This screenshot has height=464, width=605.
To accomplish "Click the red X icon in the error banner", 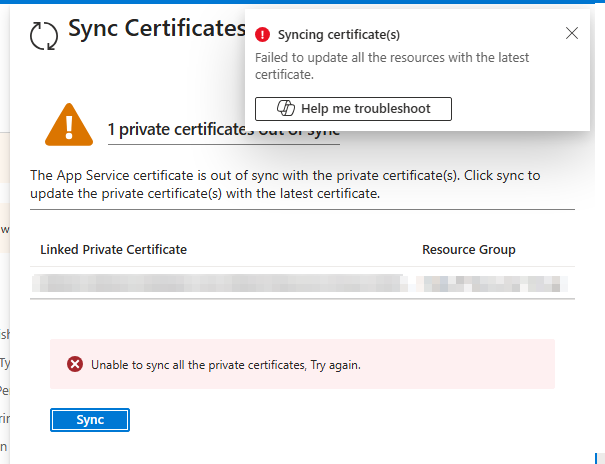I will (x=75, y=365).
